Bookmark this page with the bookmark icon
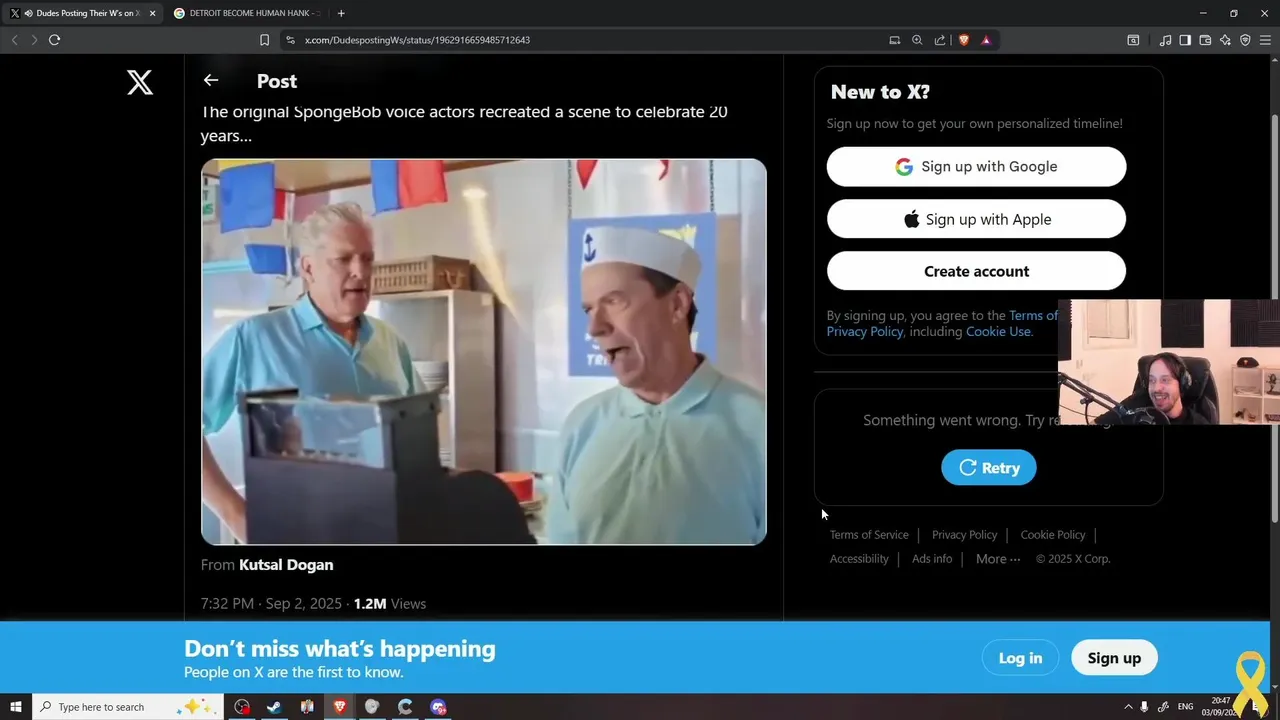This screenshot has width=1280, height=720. pyautogui.click(x=264, y=40)
